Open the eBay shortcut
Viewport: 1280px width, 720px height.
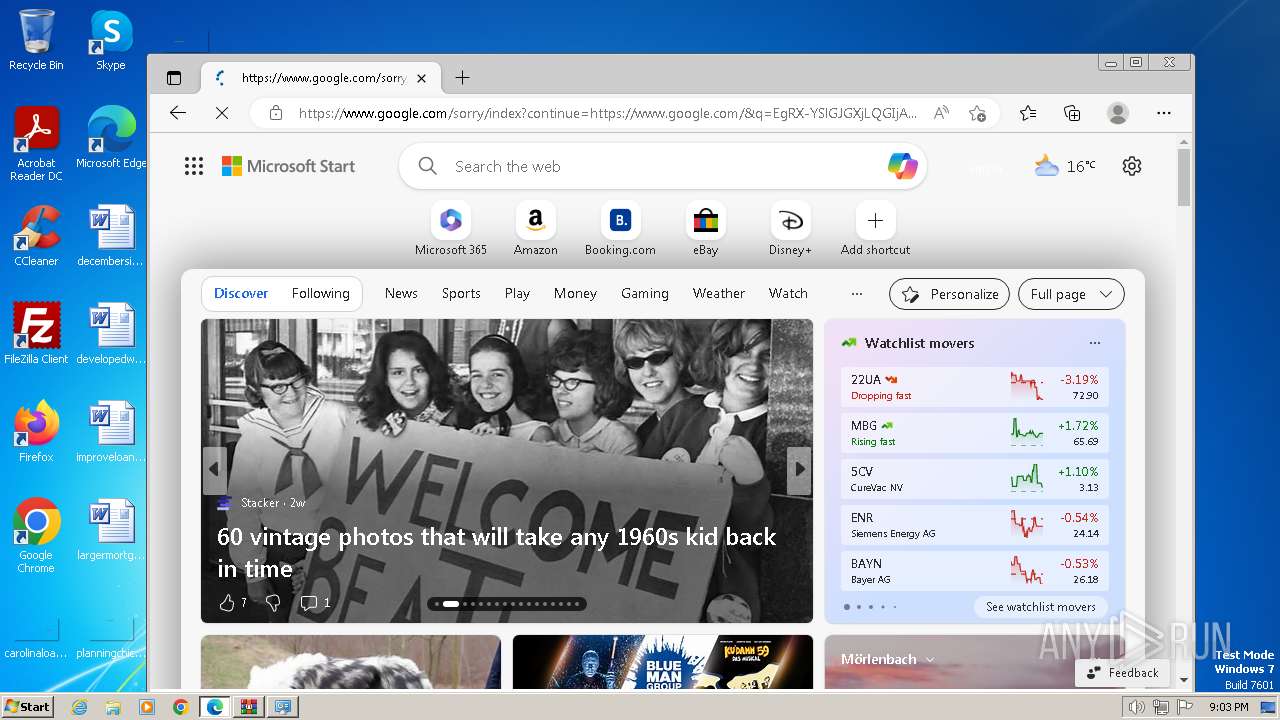tap(706, 229)
